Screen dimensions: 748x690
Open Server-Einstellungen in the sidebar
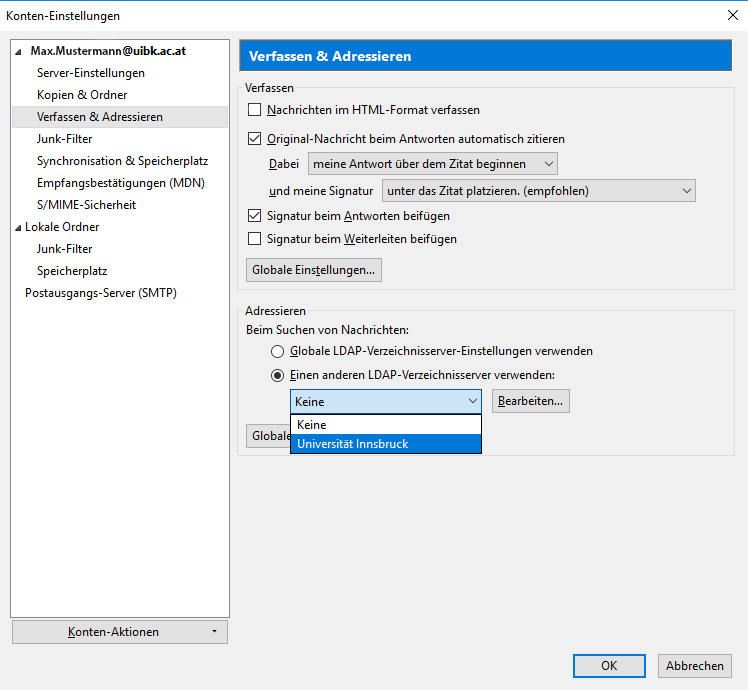click(91, 73)
